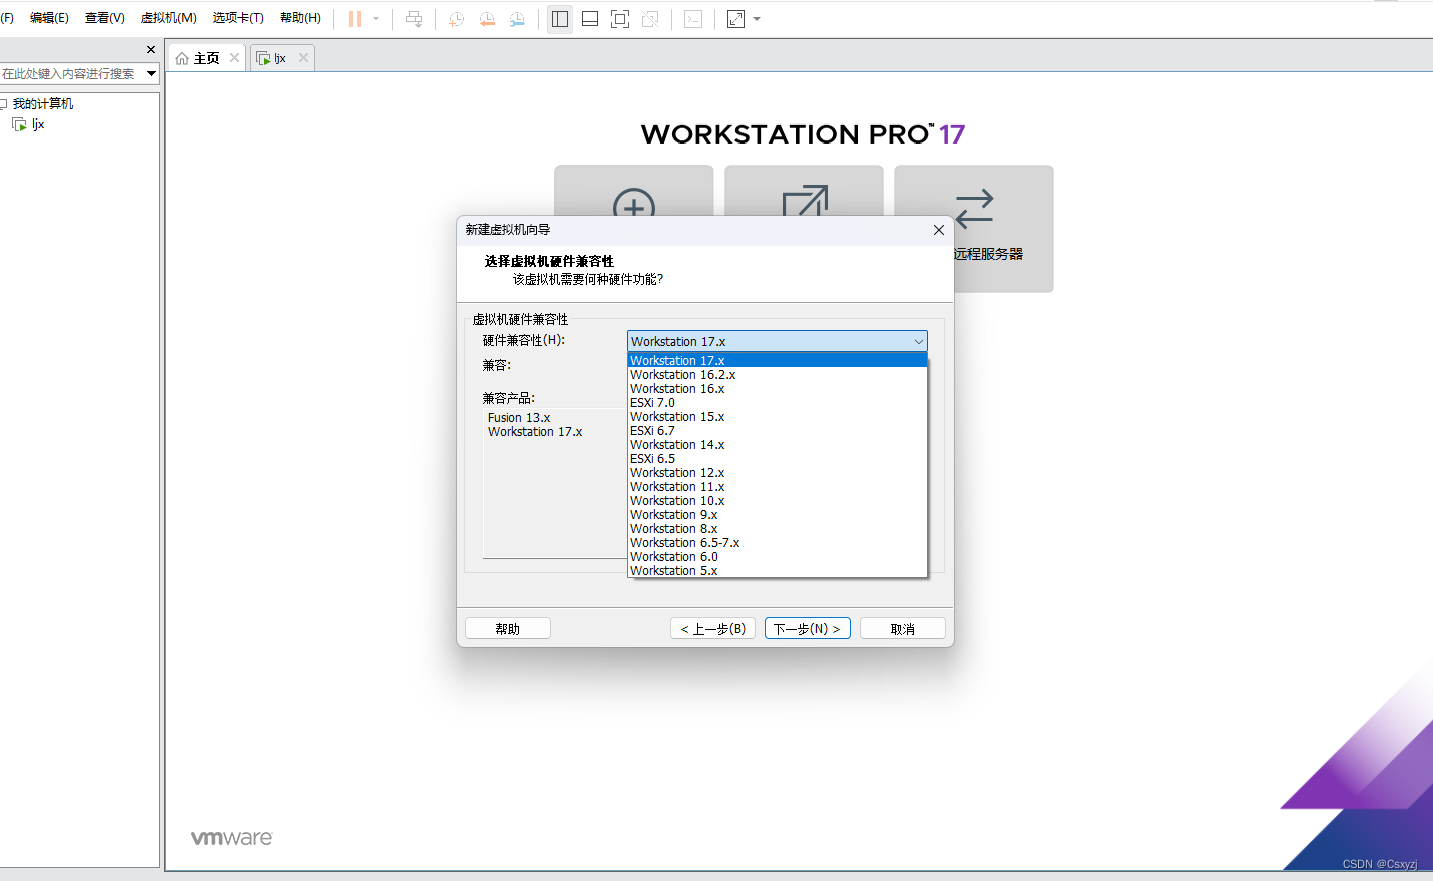Select Workstation 6.0 from the list
This screenshot has height=881, width=1433.
(x=777, y=557)
